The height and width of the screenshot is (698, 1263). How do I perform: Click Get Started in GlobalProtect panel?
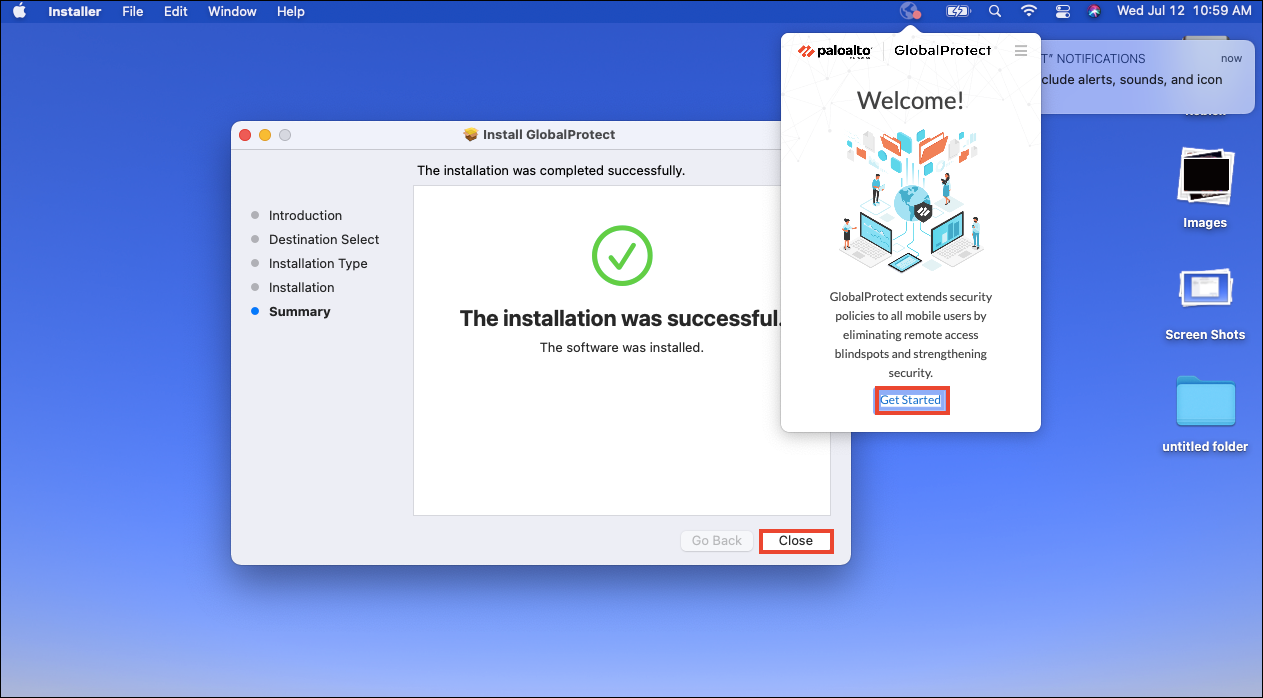[x=910, y=400]
